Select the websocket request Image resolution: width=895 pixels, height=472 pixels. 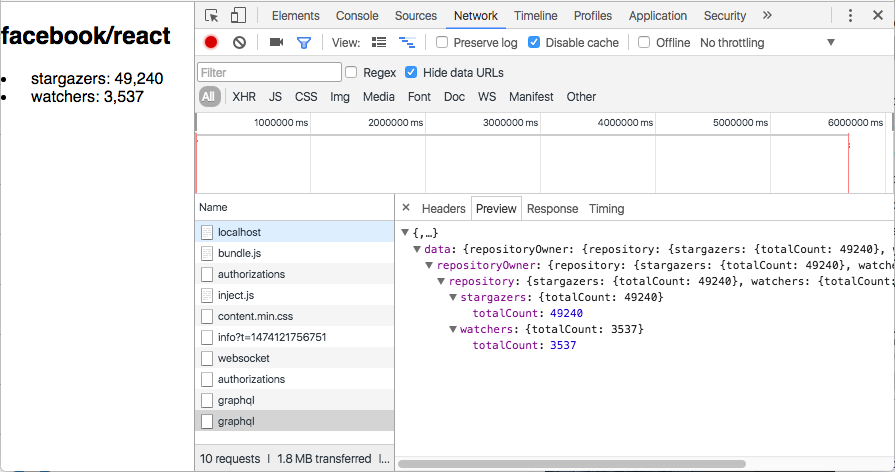click(x=295, y=358)
